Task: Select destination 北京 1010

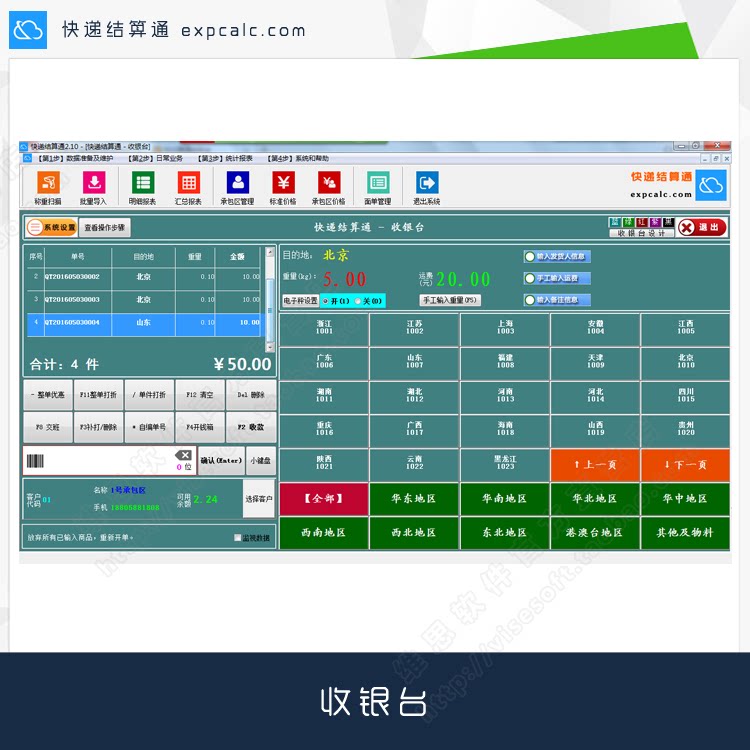Action: [685, 362]
